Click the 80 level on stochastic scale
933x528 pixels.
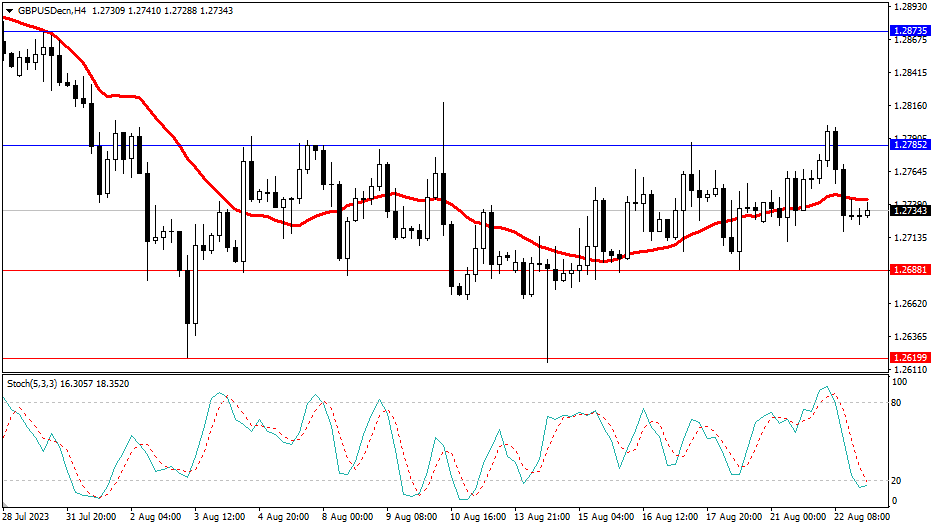point(897,403)
